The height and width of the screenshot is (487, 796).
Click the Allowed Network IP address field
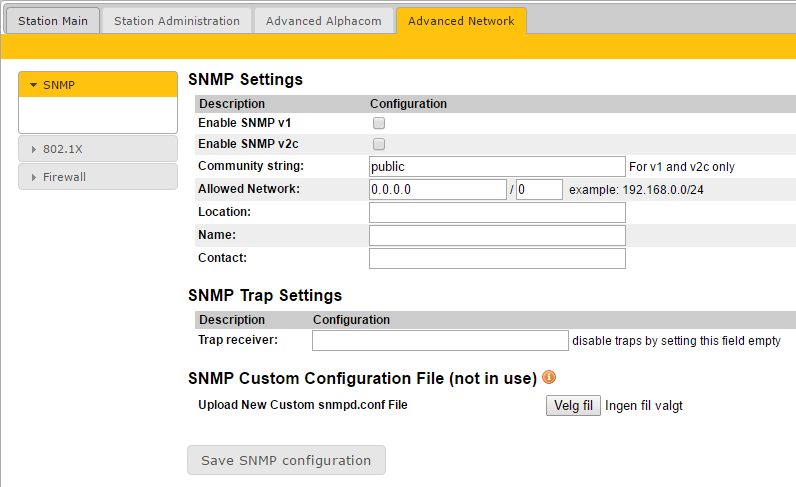coord(437,189)
